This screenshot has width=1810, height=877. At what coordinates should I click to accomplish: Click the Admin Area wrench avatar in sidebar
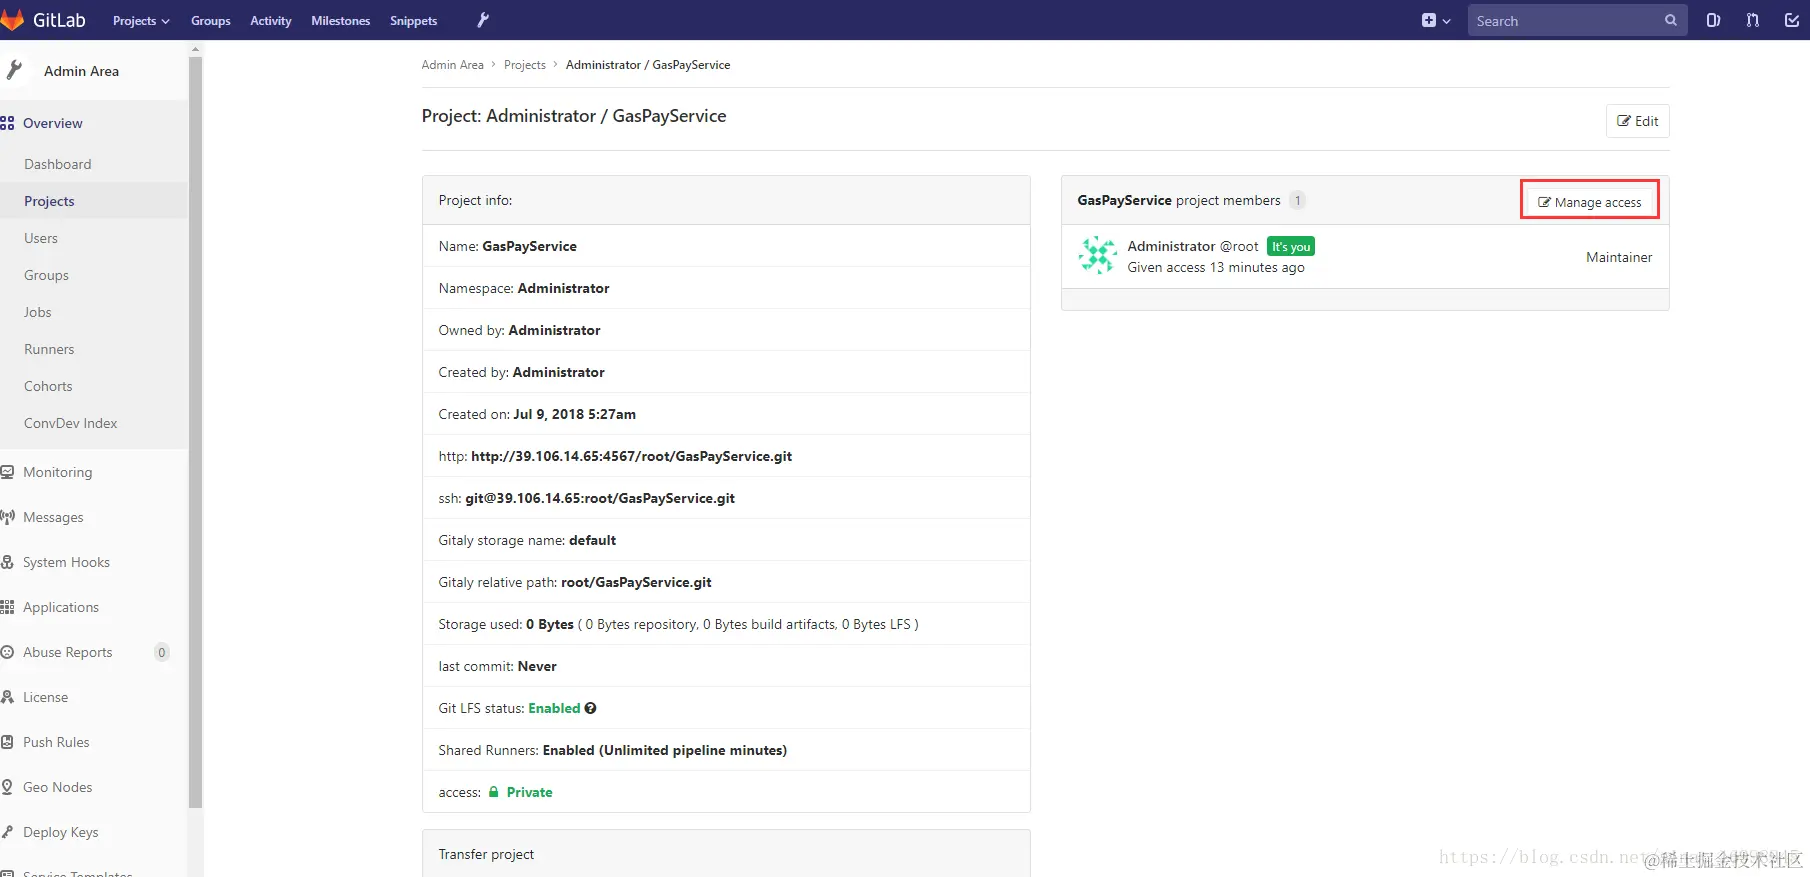[x=14, y=70]
